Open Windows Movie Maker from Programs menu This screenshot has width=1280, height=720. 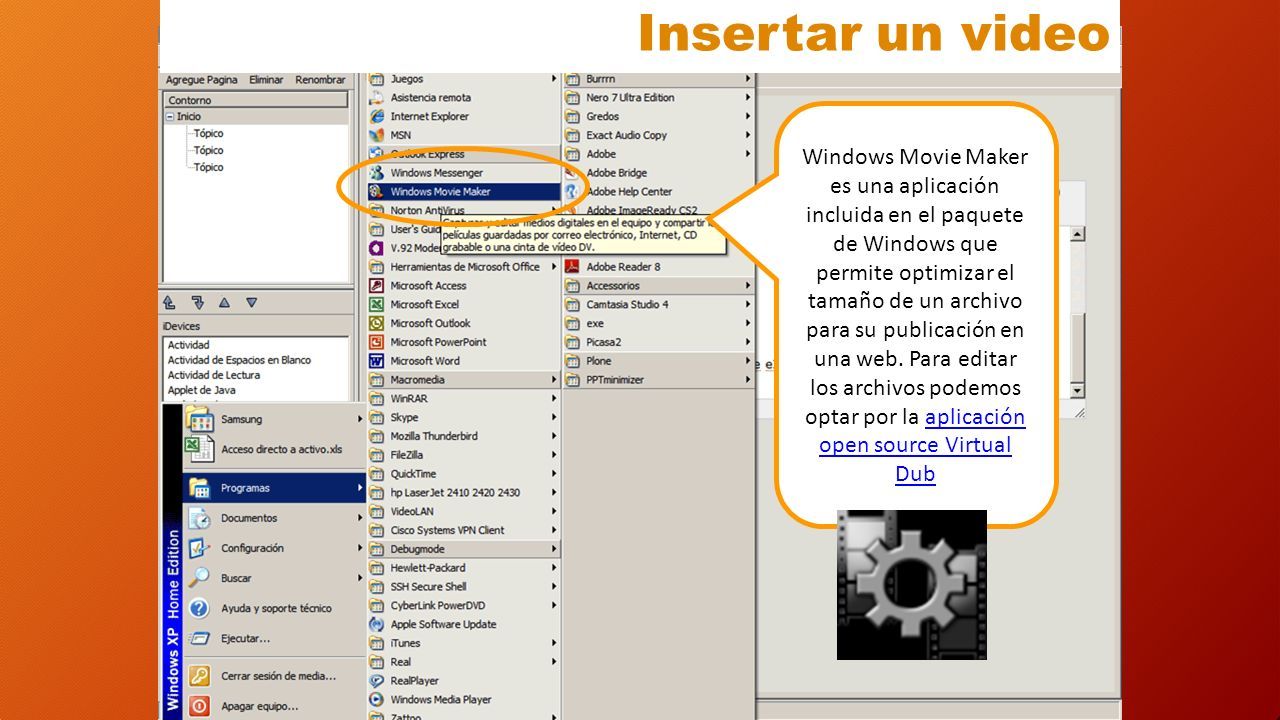click(463, 192)
